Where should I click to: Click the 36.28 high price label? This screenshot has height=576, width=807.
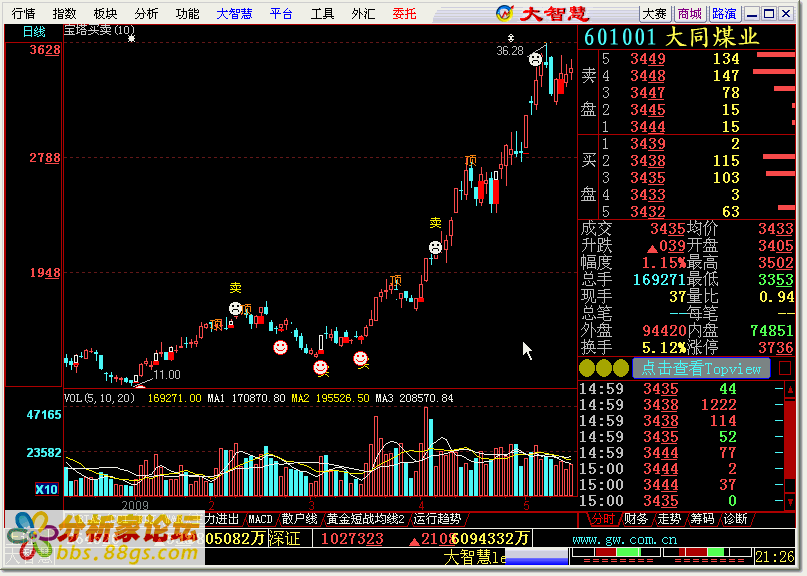(x=510, y=50)
